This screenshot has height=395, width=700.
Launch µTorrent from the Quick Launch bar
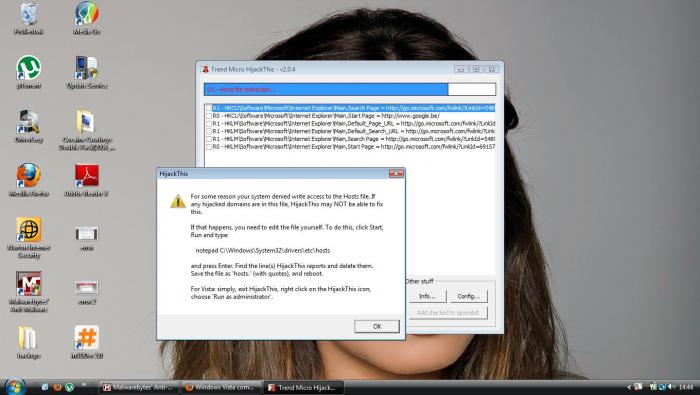click(69, 387)
